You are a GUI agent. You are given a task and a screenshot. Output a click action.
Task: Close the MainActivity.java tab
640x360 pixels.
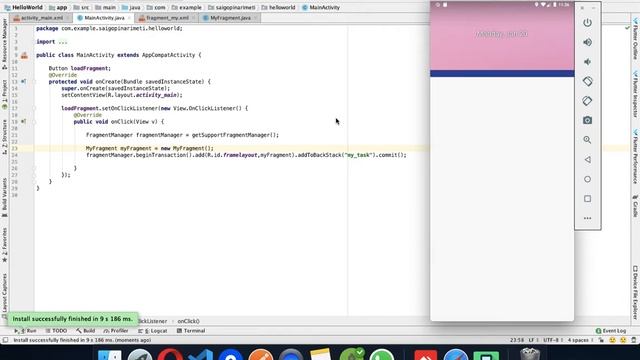[x=129, y=18]
